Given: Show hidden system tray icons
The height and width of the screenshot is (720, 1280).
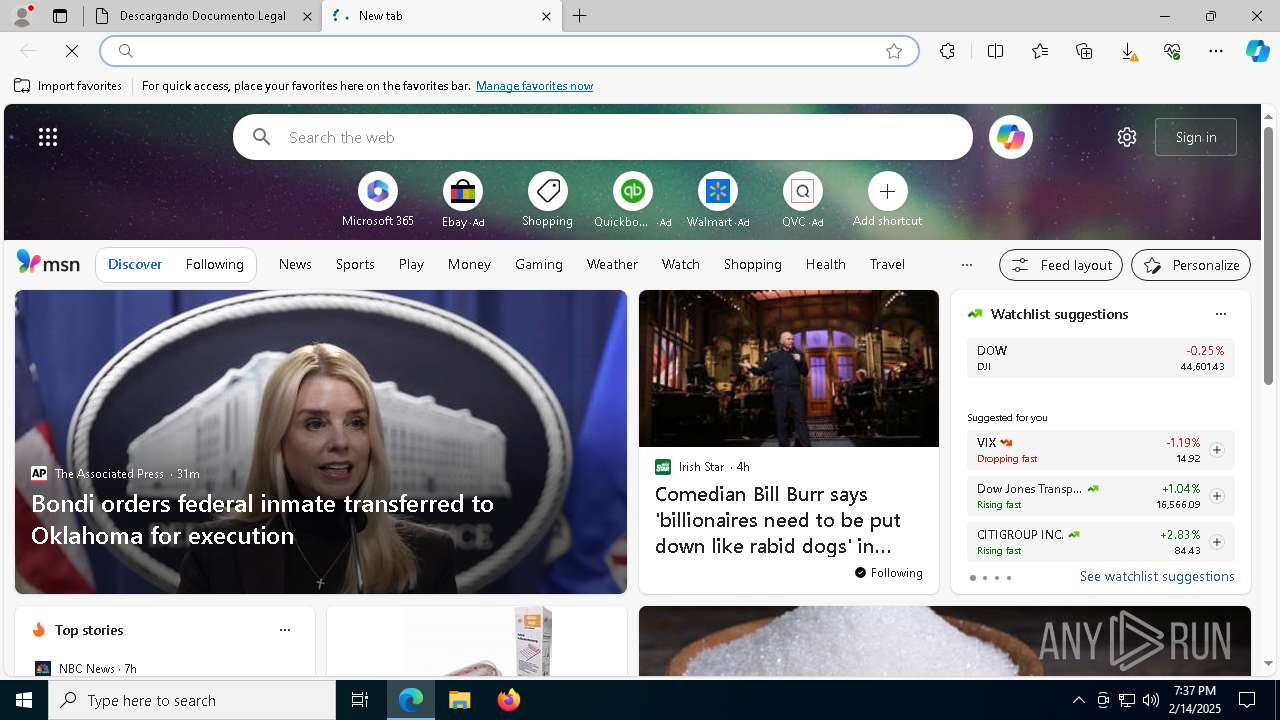Looking at the screenshot, I should pos(1078,700).
